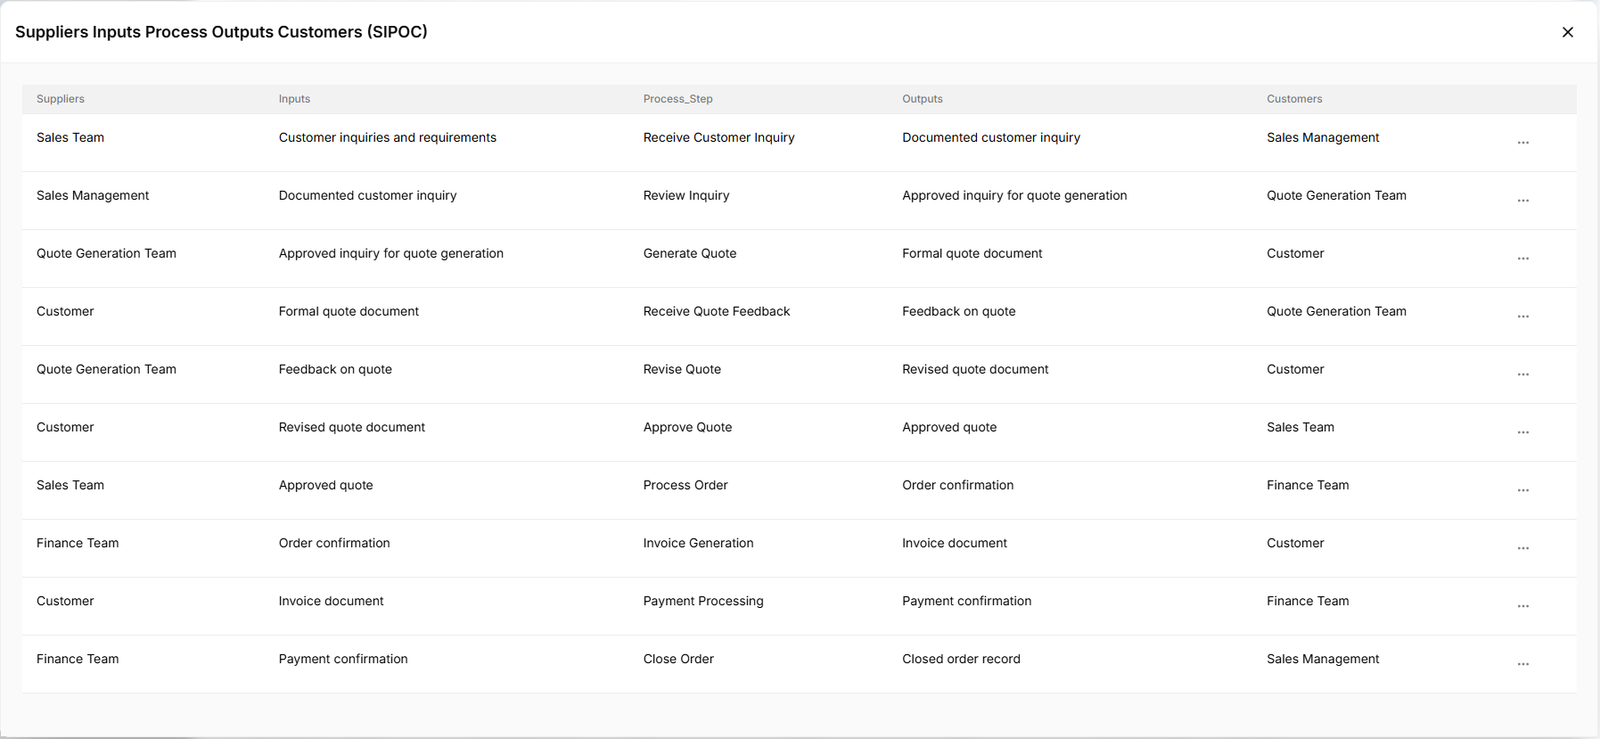
Task: Click output 'Revised quote document'
Action: (975, 370)
